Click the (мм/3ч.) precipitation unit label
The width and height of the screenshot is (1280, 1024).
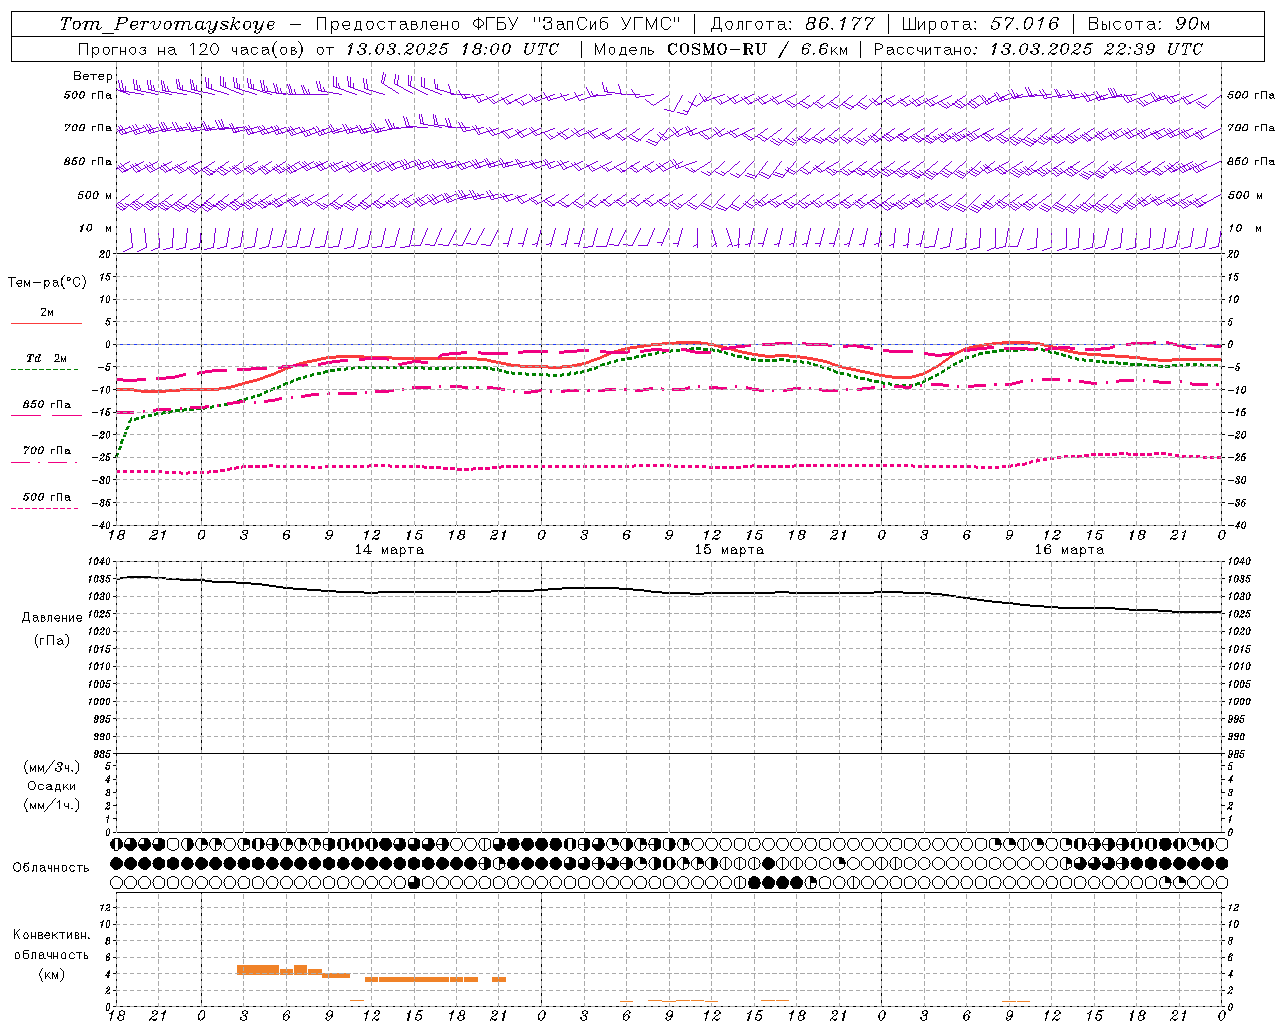tap(52, 767)
